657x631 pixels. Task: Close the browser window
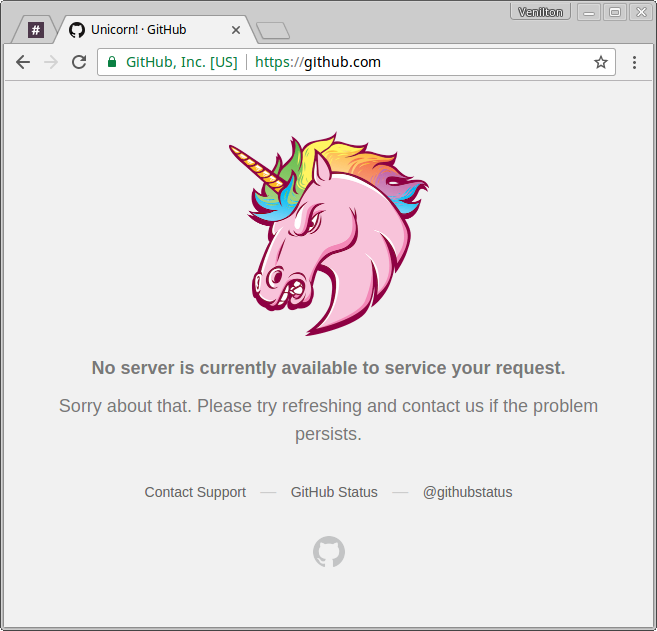pos(641,12)
